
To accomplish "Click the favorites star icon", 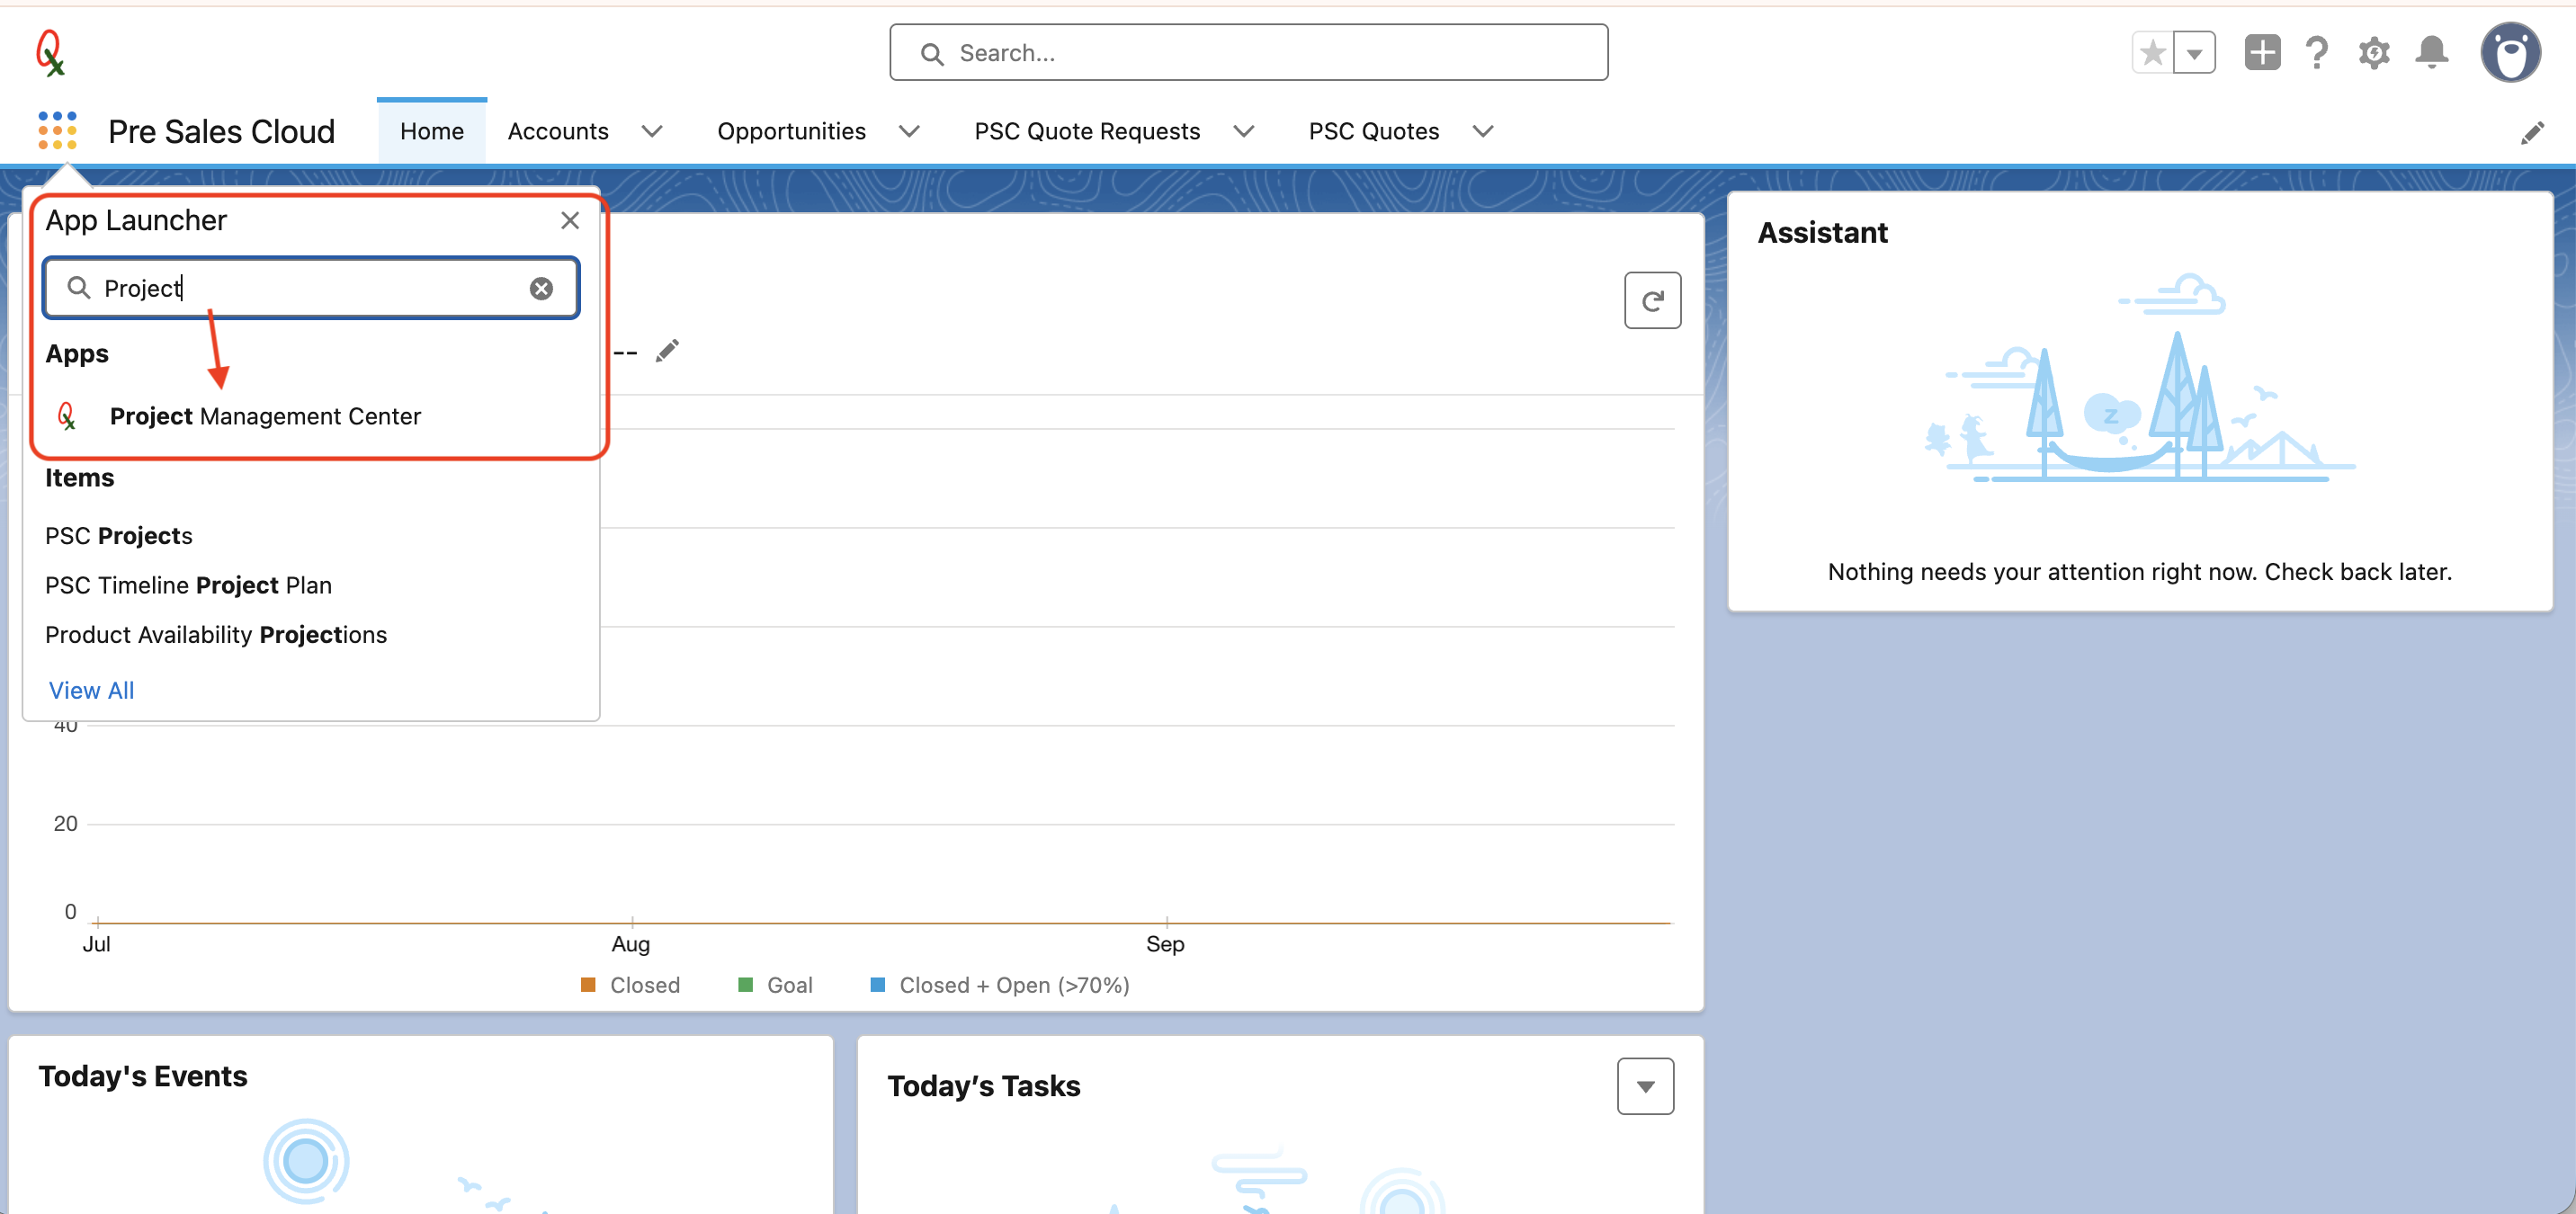I will [x=2153, y=53].
